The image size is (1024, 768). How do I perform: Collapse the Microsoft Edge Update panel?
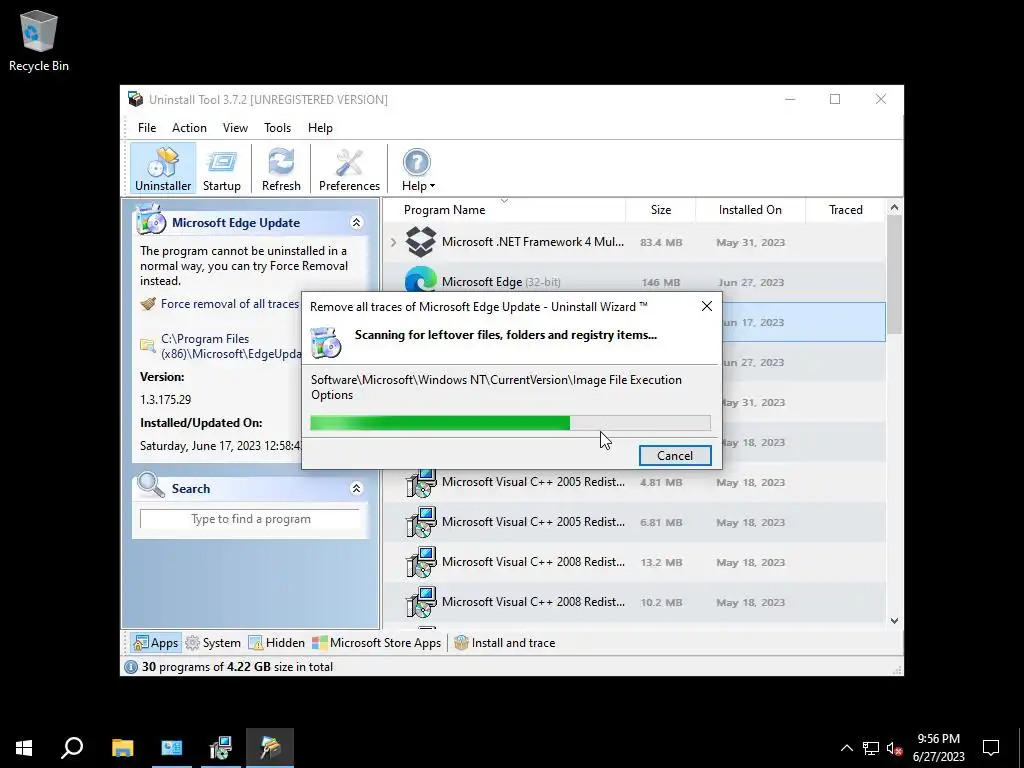(357, 223)
